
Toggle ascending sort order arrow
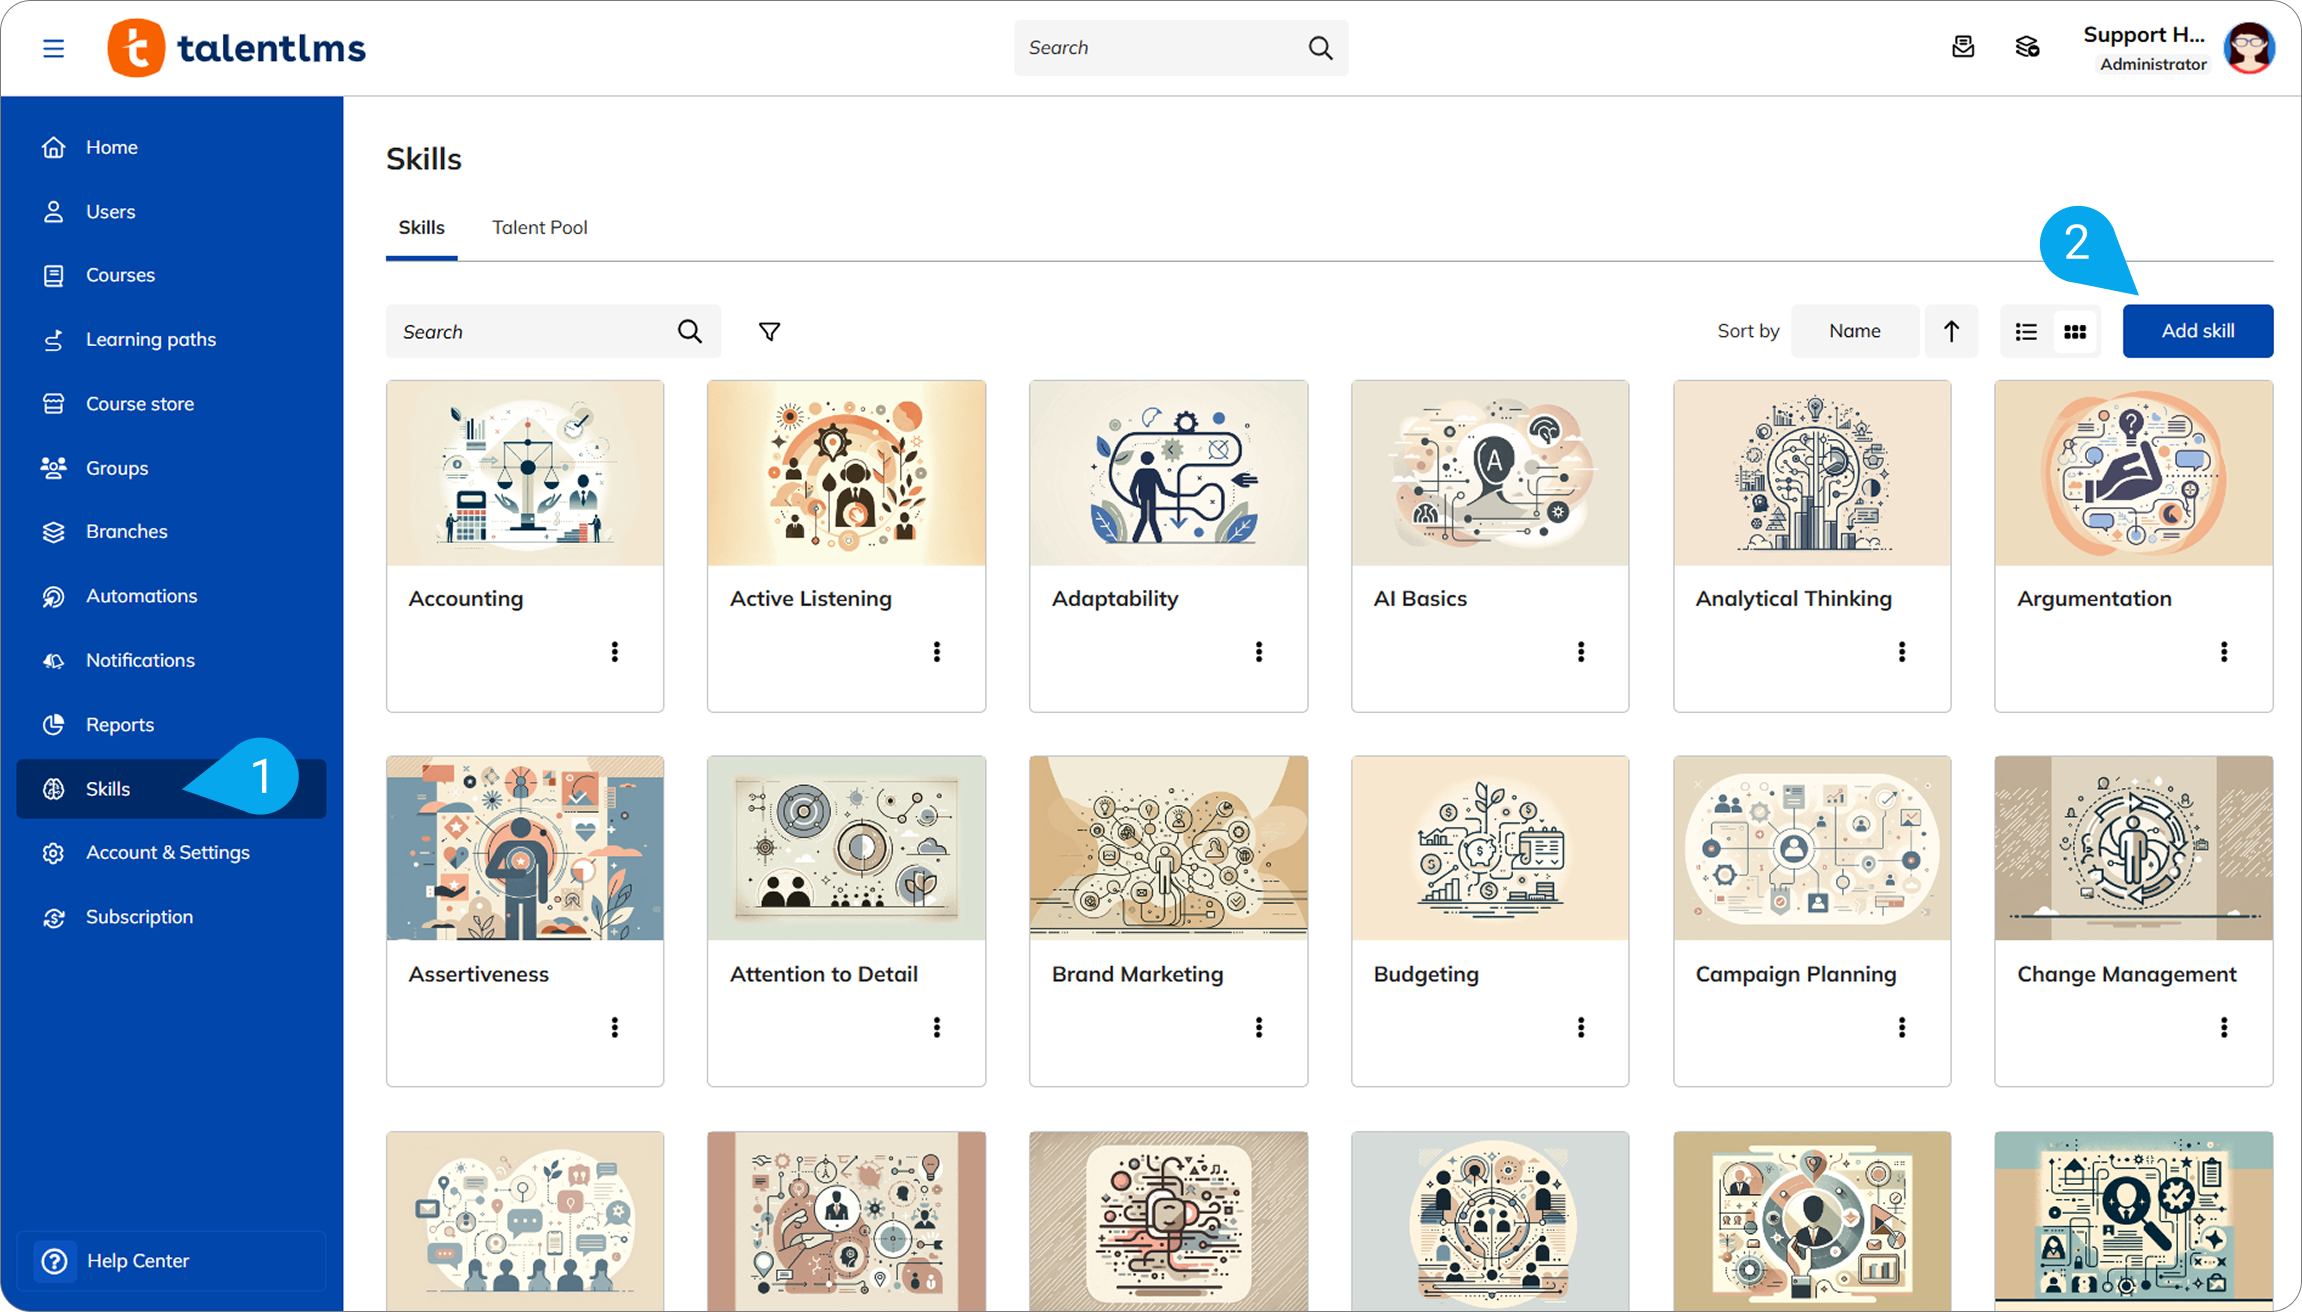coord(1951,331)
